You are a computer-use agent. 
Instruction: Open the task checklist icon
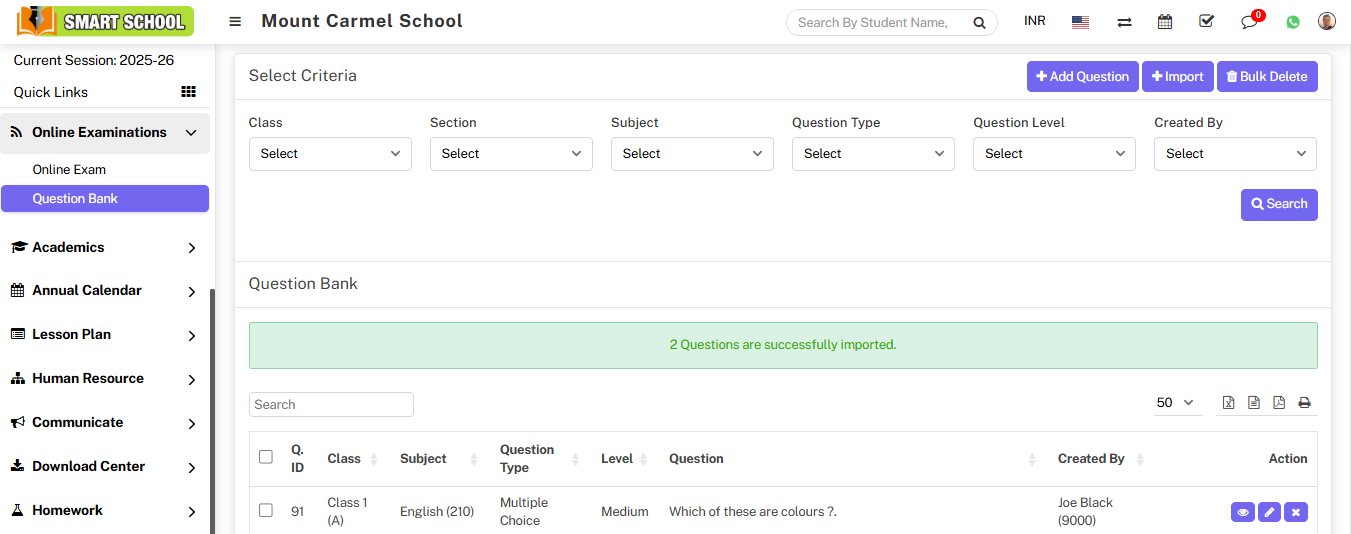(x=1206, y=21)
